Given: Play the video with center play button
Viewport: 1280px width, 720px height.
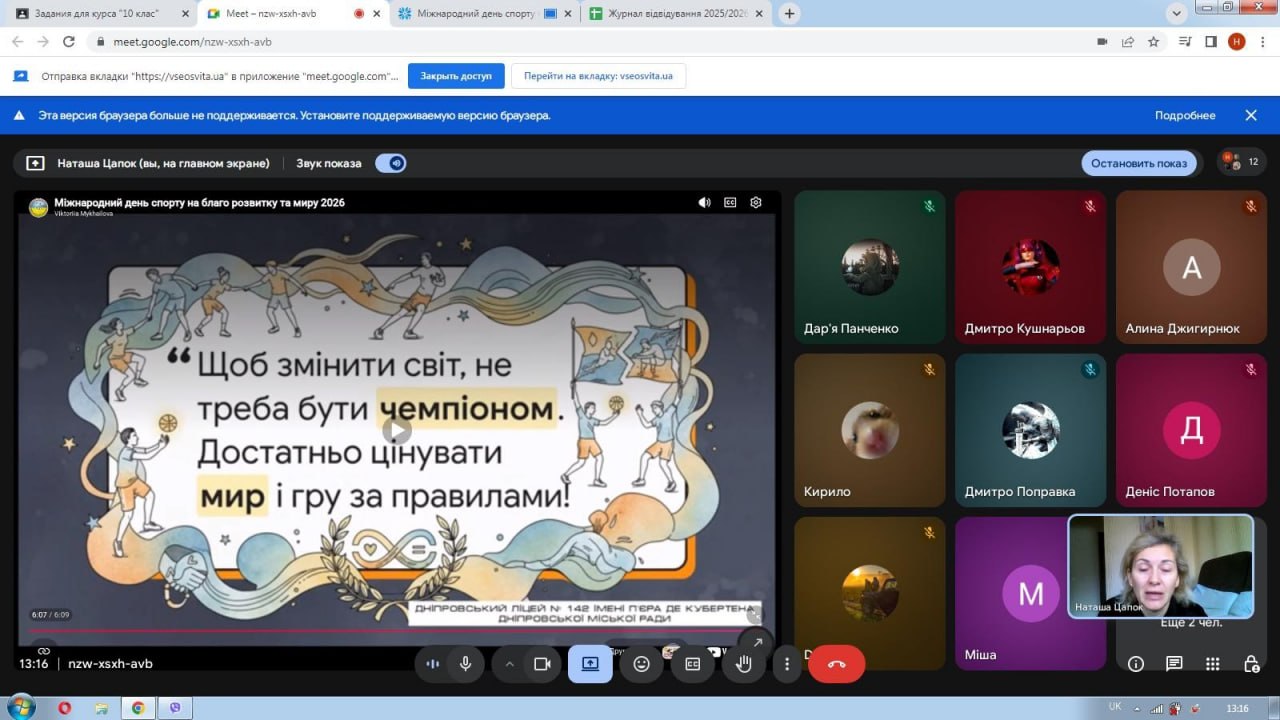Looking at the screenshot, I should 397,430.
